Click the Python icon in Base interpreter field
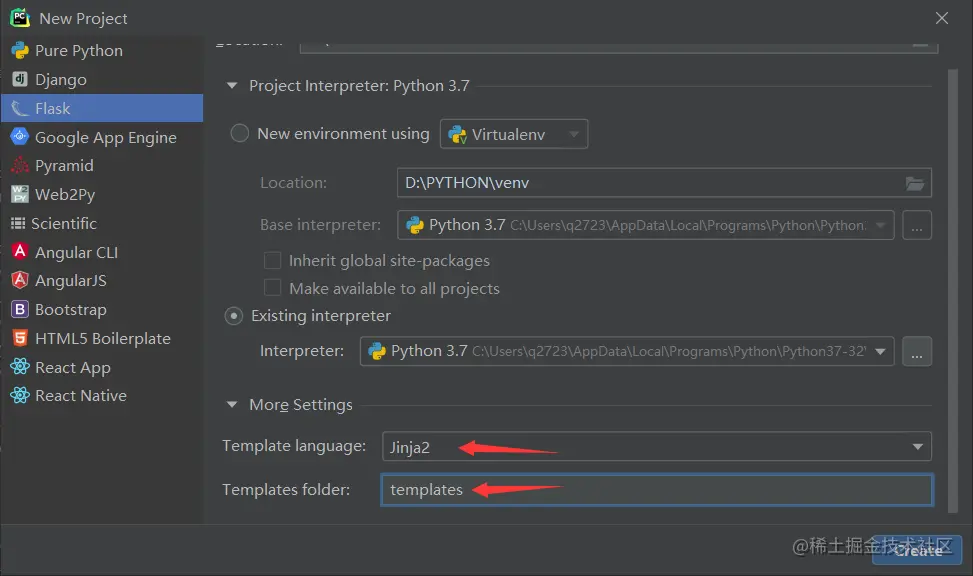This screenshot has height=576, width=973. click(x=415, y=225)
